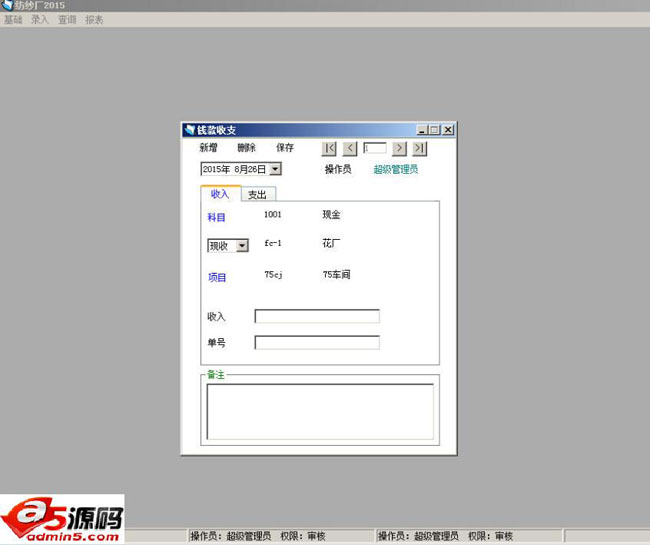Screen dimensions: 650x545
Task: Select the name 花厂
Action: point(332,243)
